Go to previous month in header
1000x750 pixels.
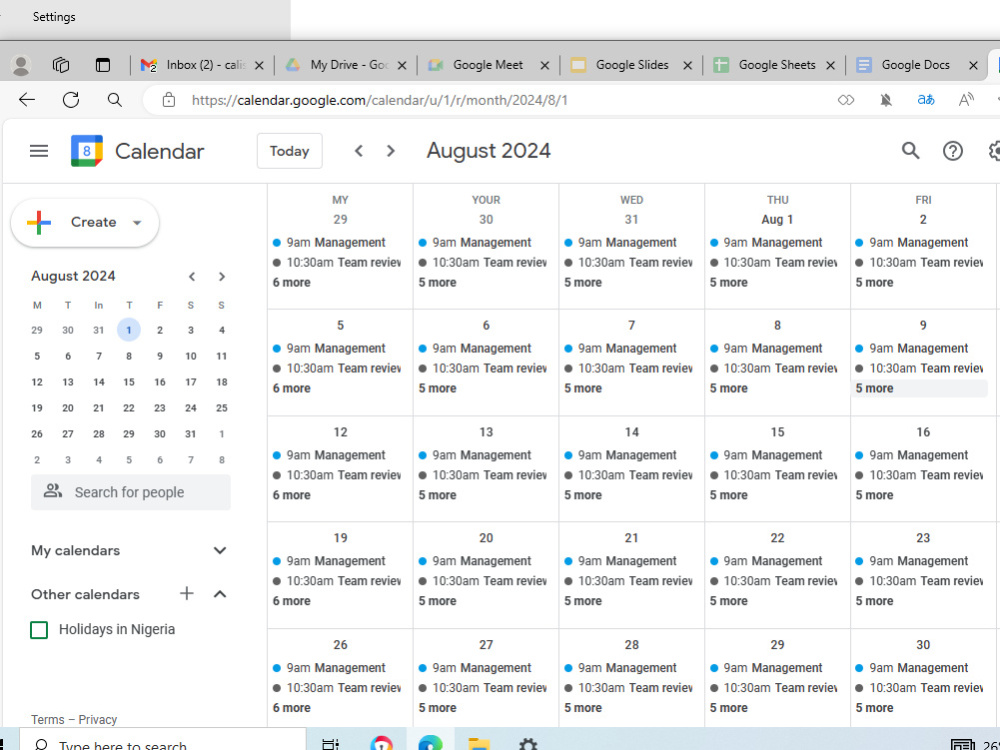pyautogui.click(x=358, y=151)
